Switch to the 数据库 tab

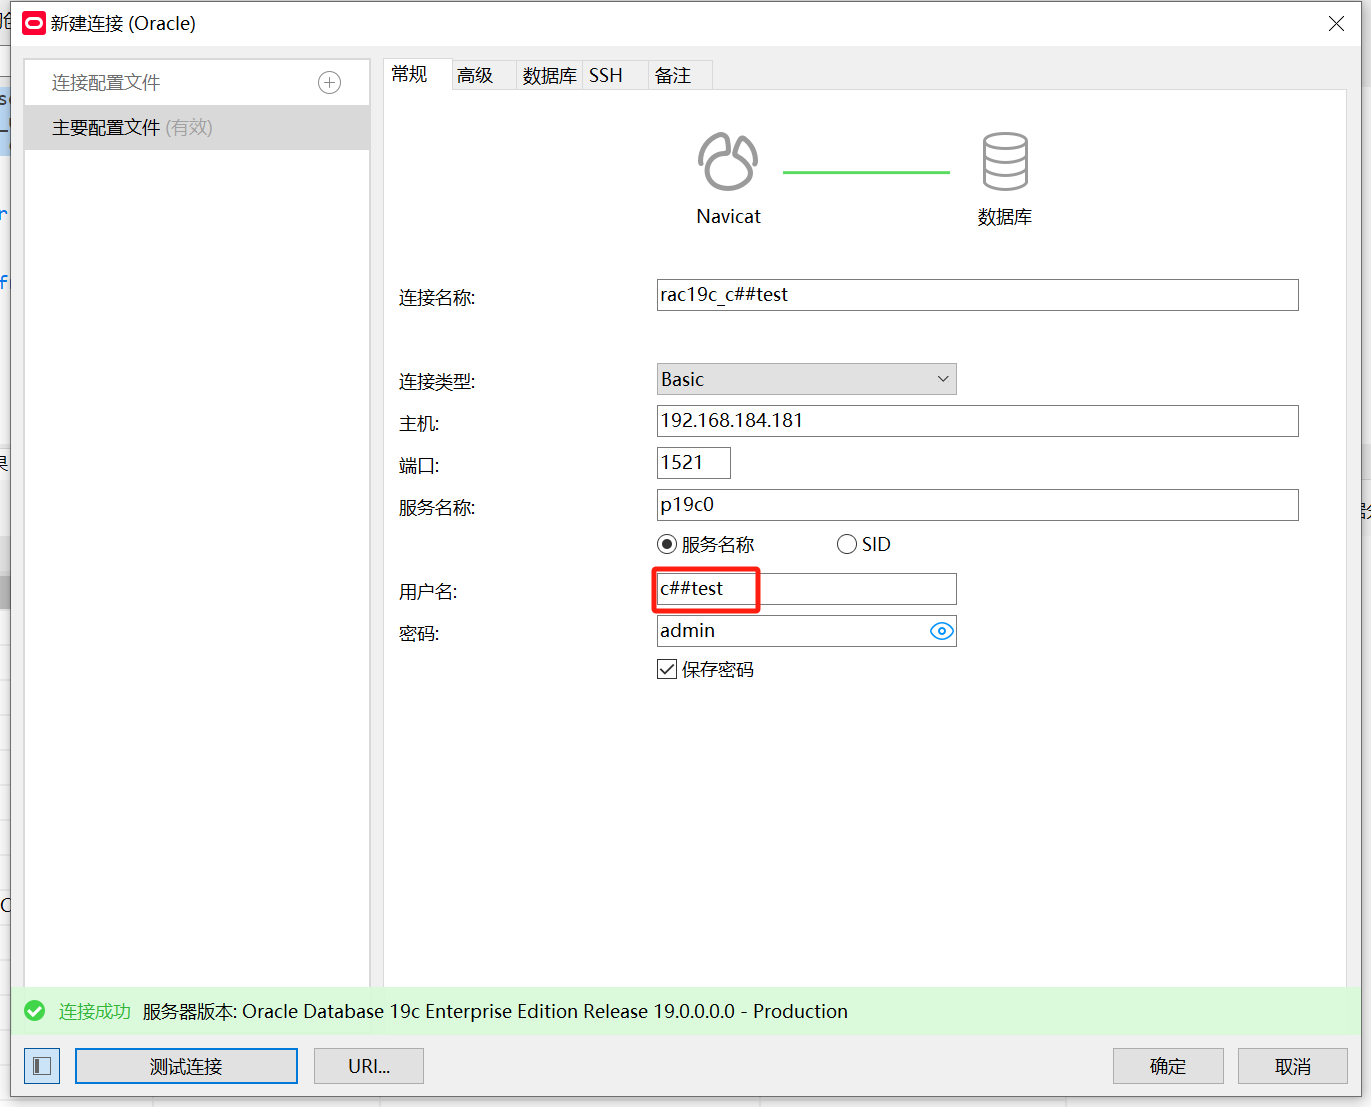coord(549,75)
